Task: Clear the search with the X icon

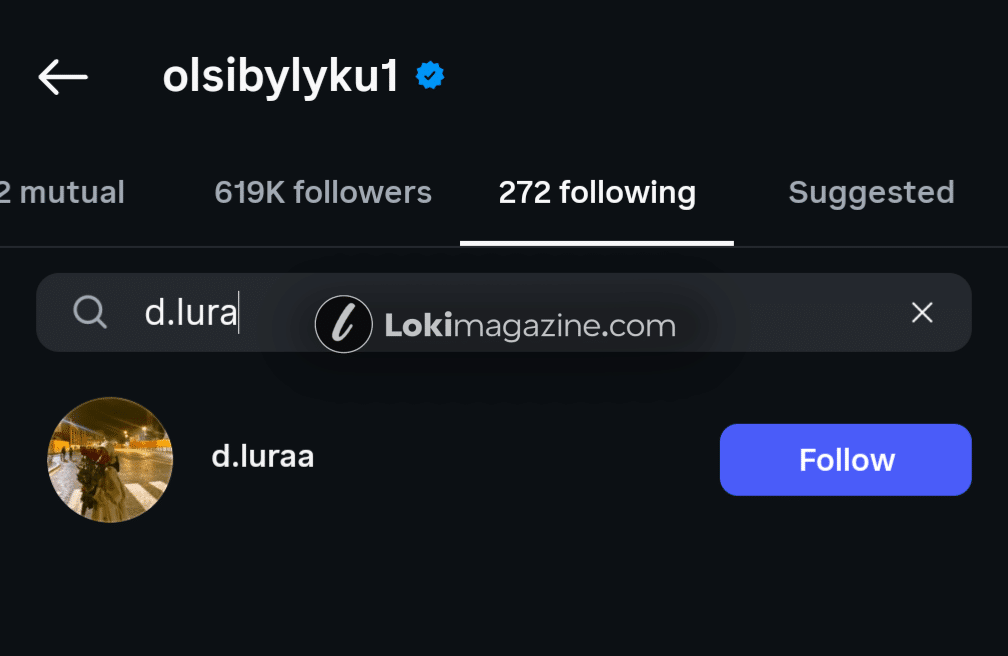Action: [922, 313]
